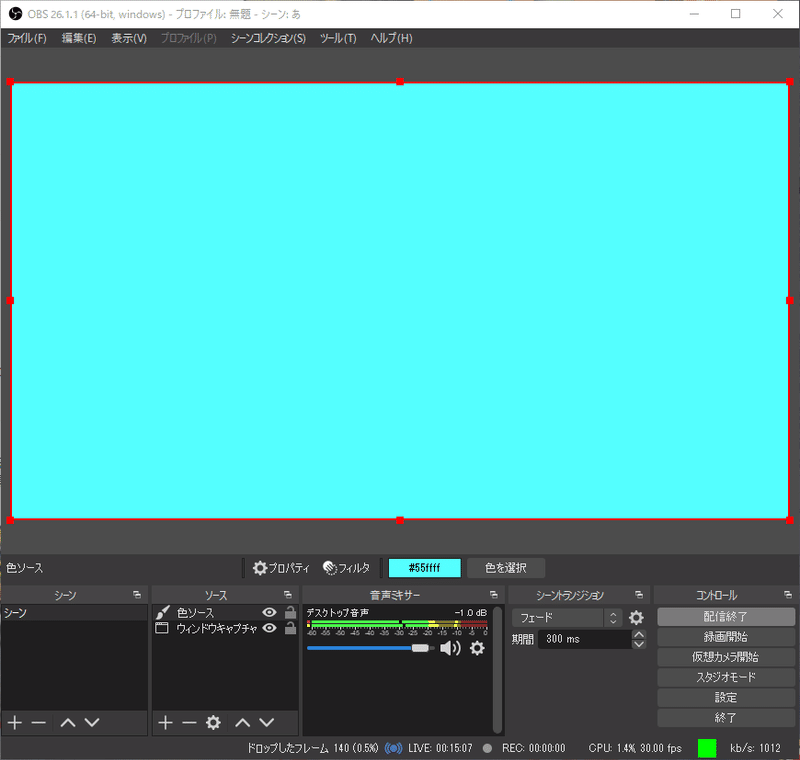Undock the シーン panel
The image size is (800, 760).
[x=137, y=595]
